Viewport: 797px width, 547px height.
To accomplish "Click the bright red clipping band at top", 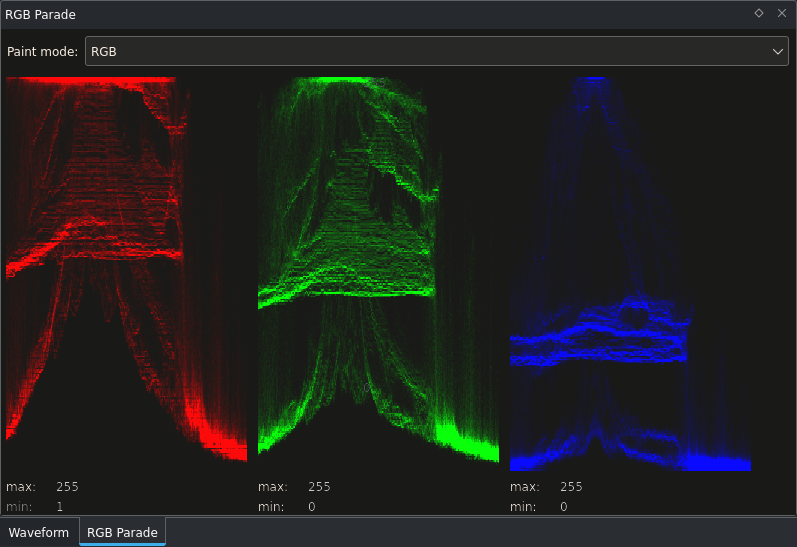I will [x=90, y=80].
